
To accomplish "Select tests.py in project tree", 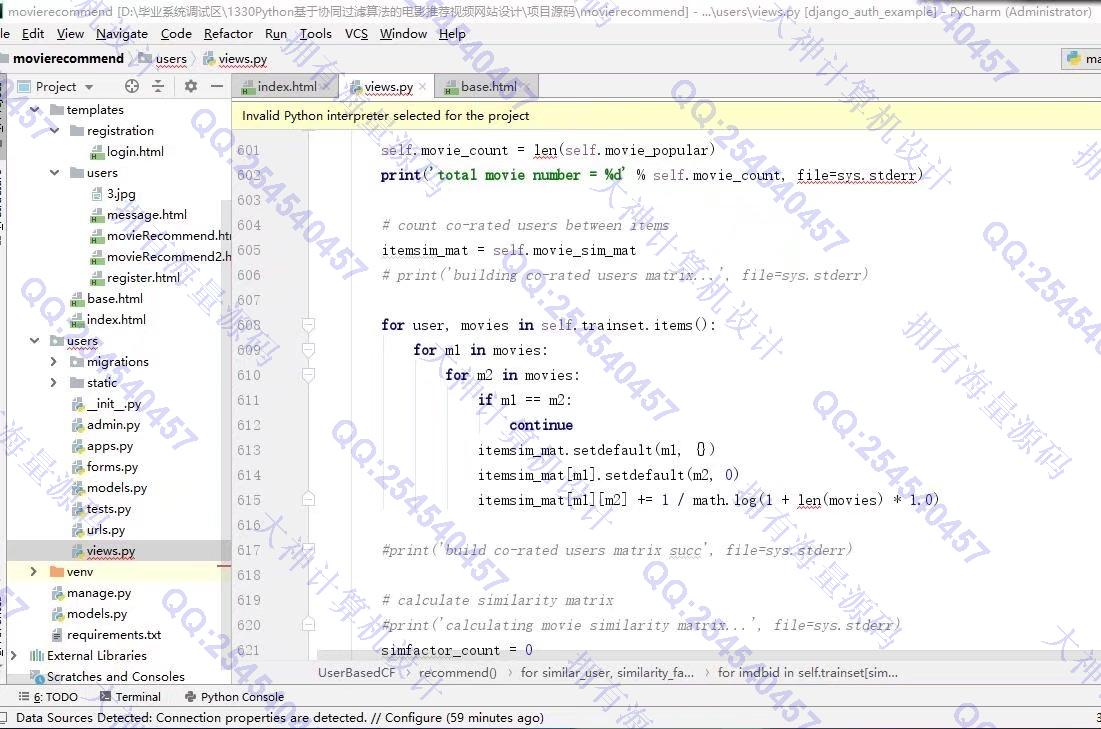I will [x=109, y=509].
